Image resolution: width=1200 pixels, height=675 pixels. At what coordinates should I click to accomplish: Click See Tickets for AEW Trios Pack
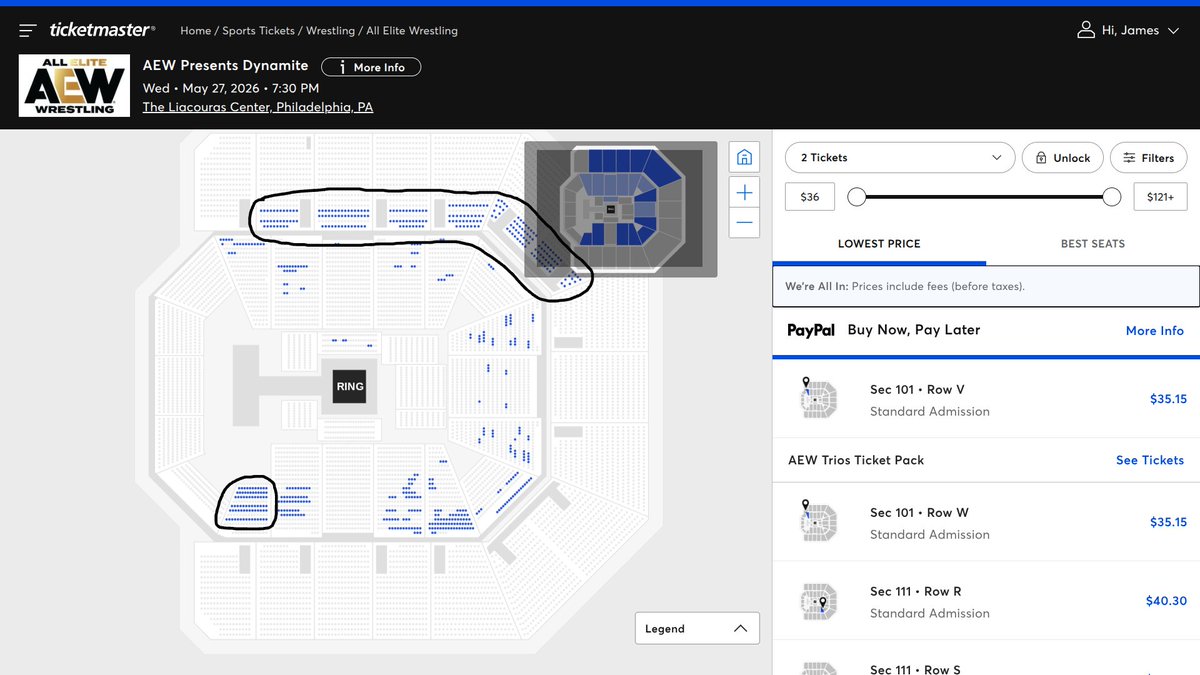tap(1150, 460)
